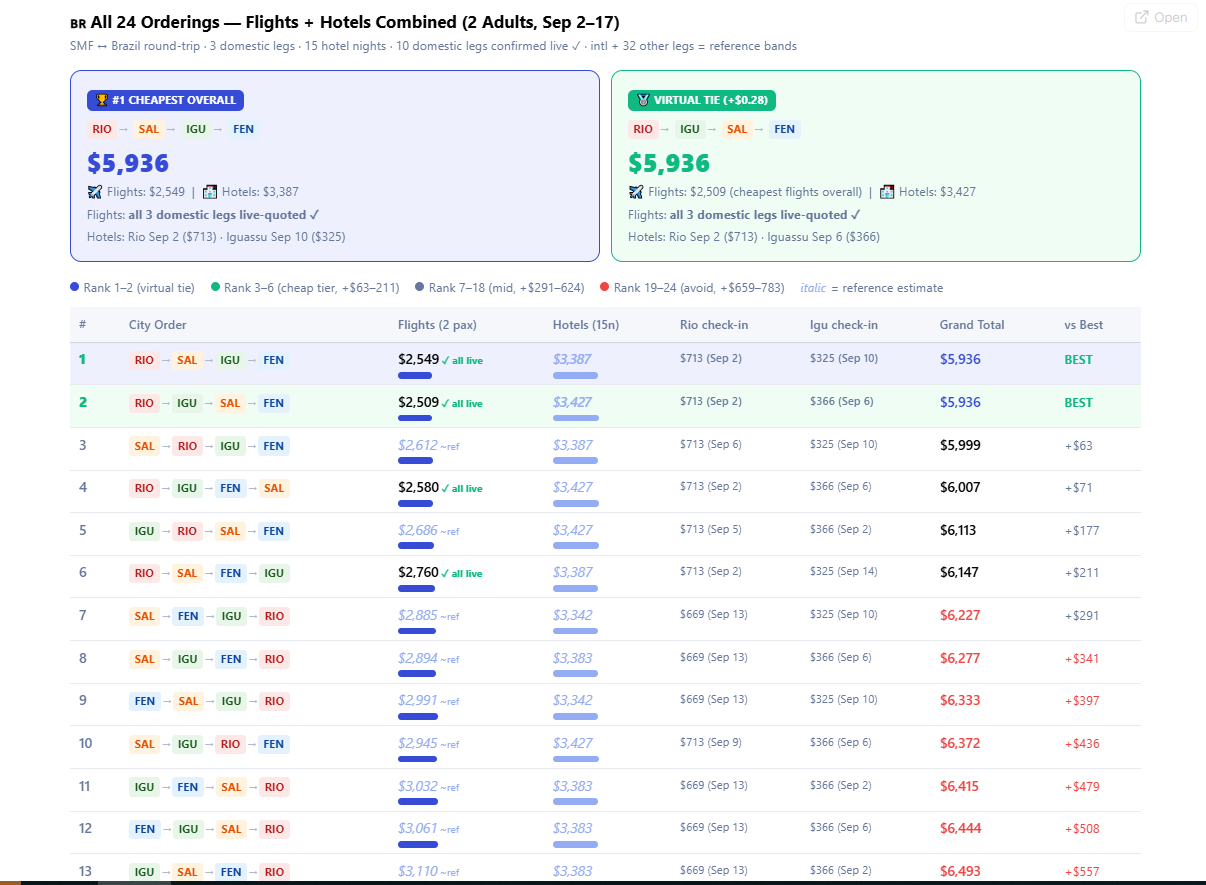
Task: Click row number 7 in the table
Action: [x=83, y=615]
